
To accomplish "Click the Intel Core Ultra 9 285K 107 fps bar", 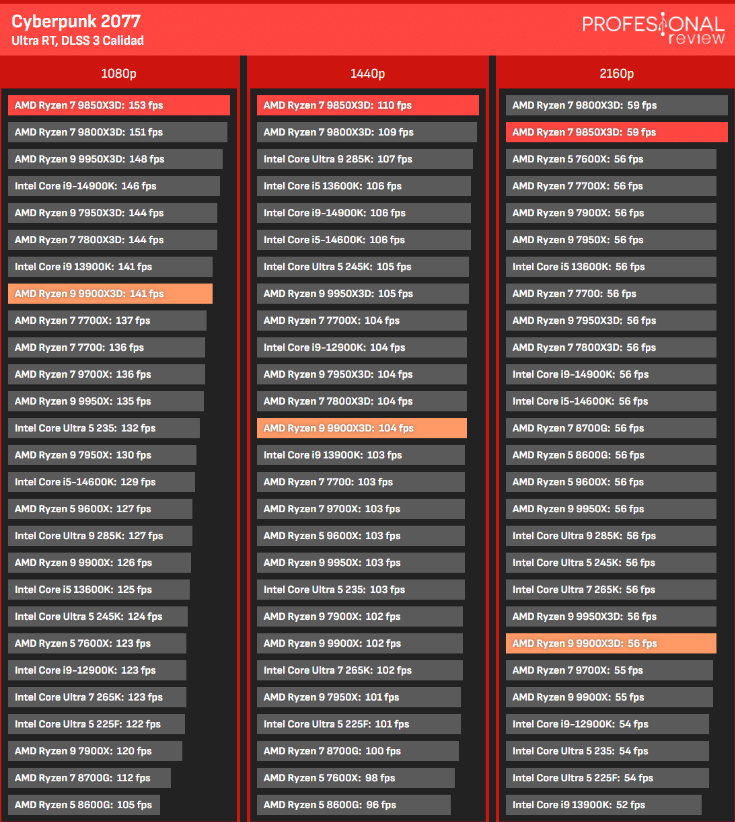I will (x=365, y=159).
